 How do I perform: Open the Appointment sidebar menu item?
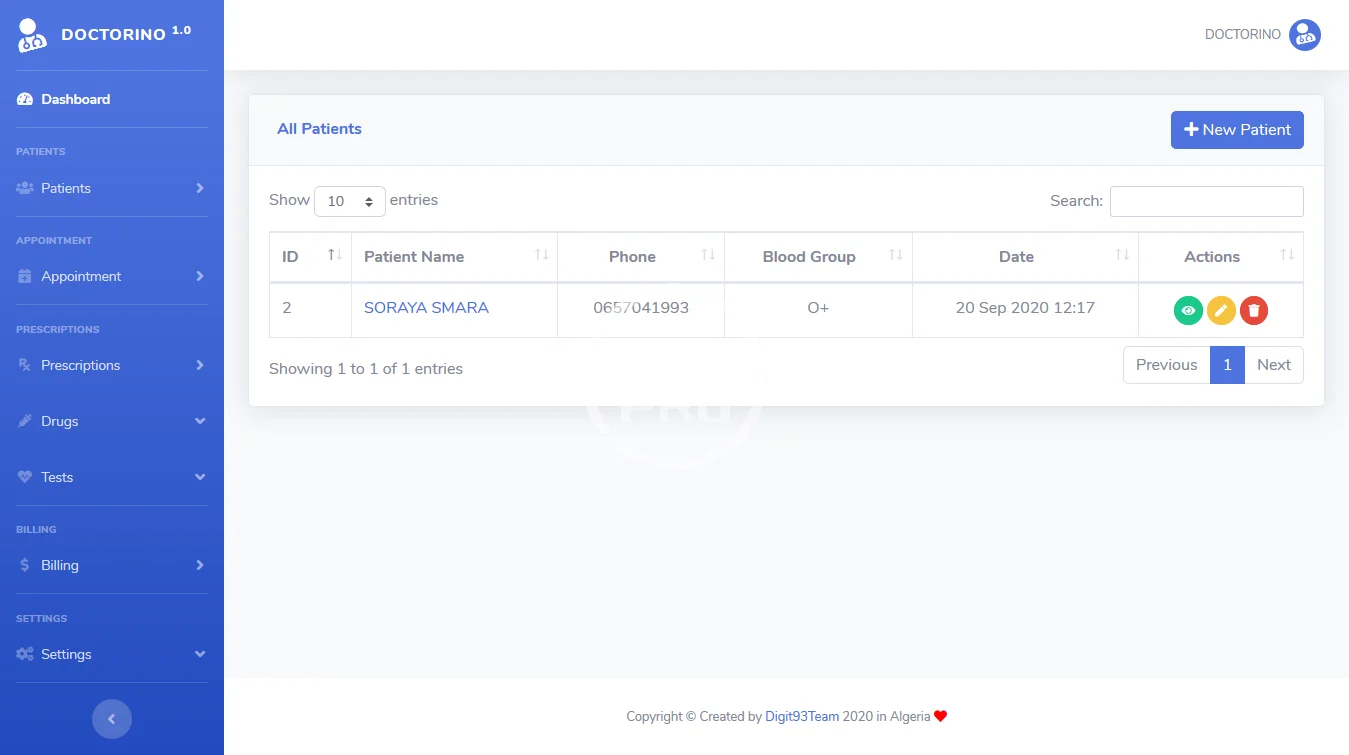112,276
